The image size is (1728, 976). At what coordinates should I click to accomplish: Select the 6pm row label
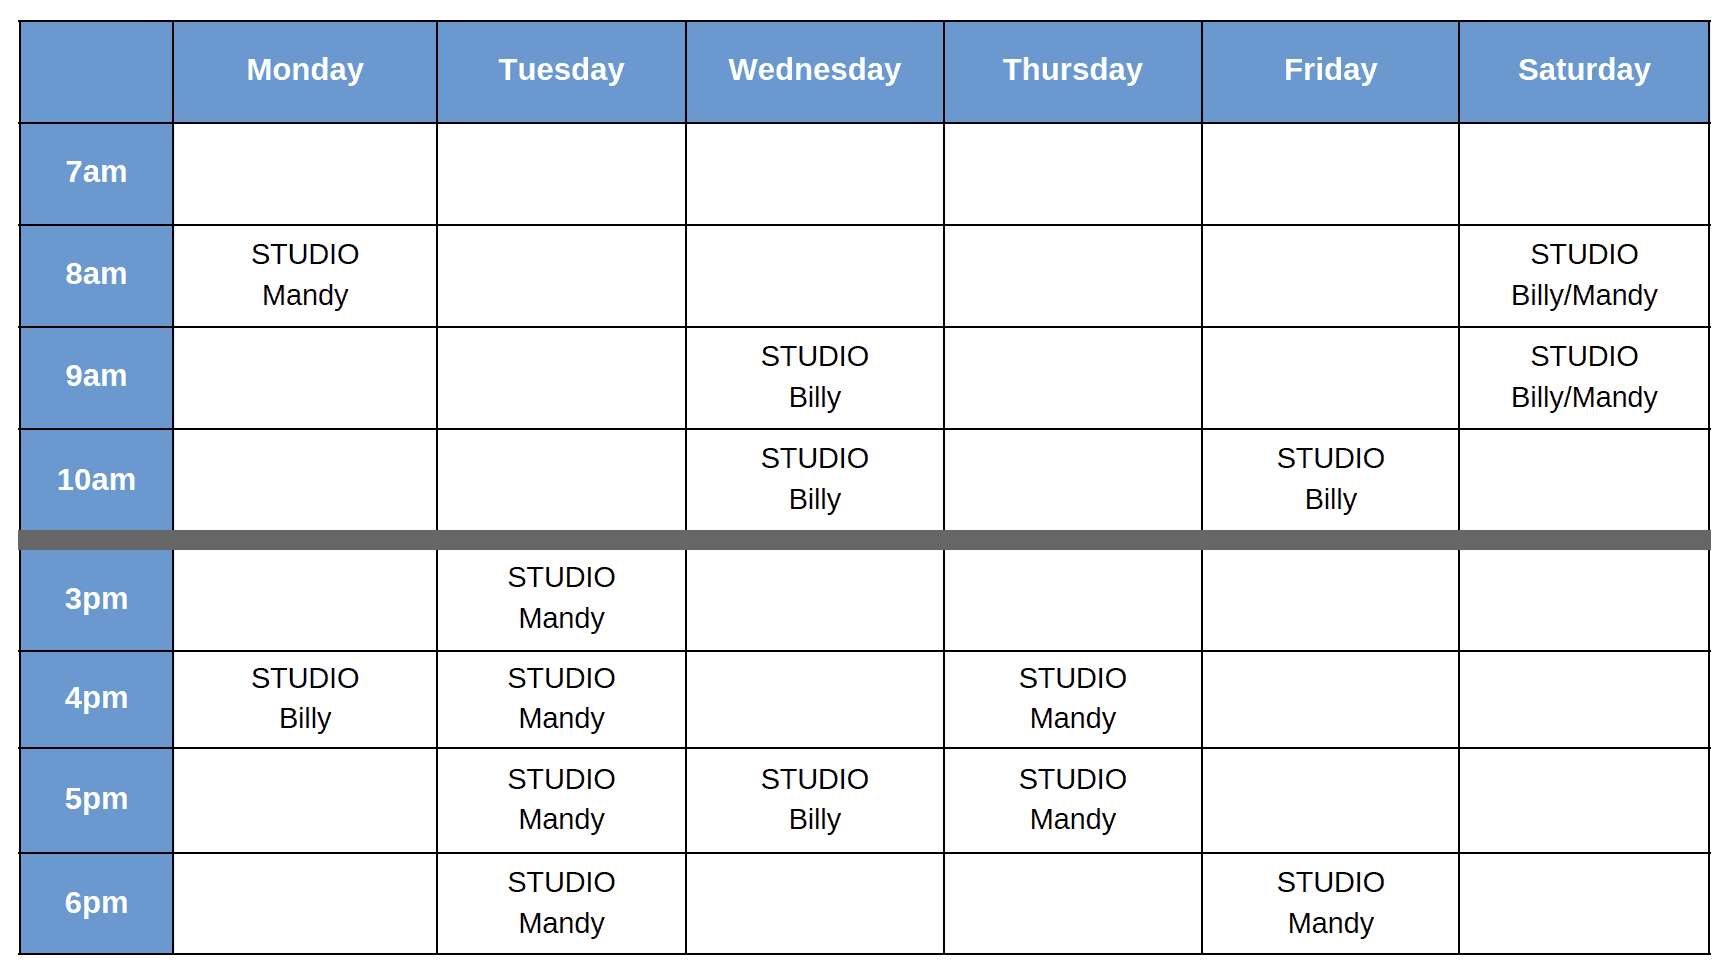(x=96, y=903)
